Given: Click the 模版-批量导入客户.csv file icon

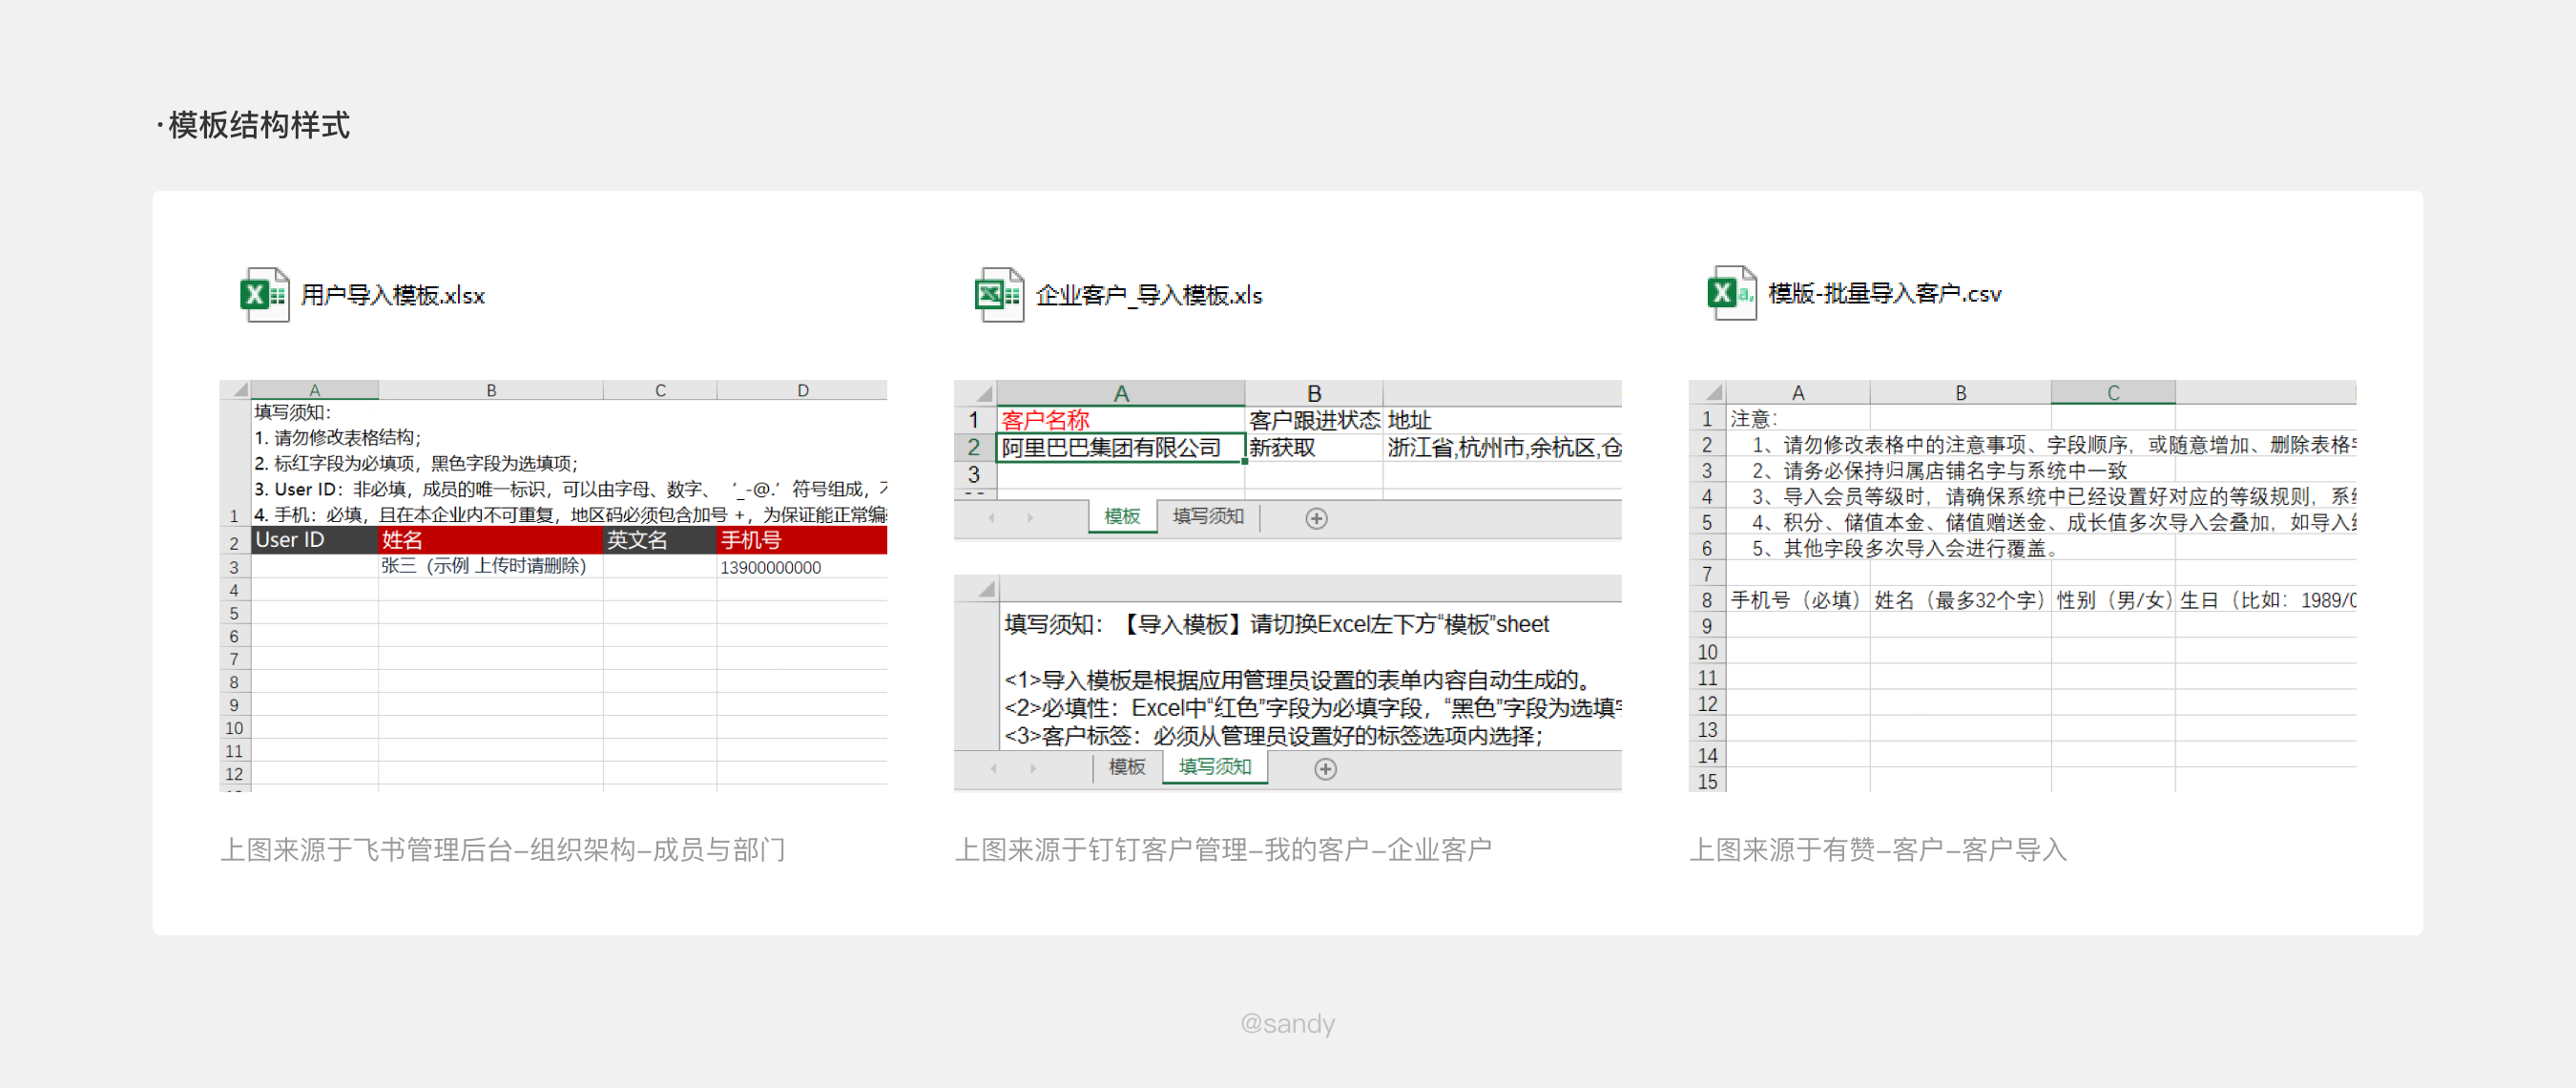Looking at the screenshot, I should [1731, 293].
